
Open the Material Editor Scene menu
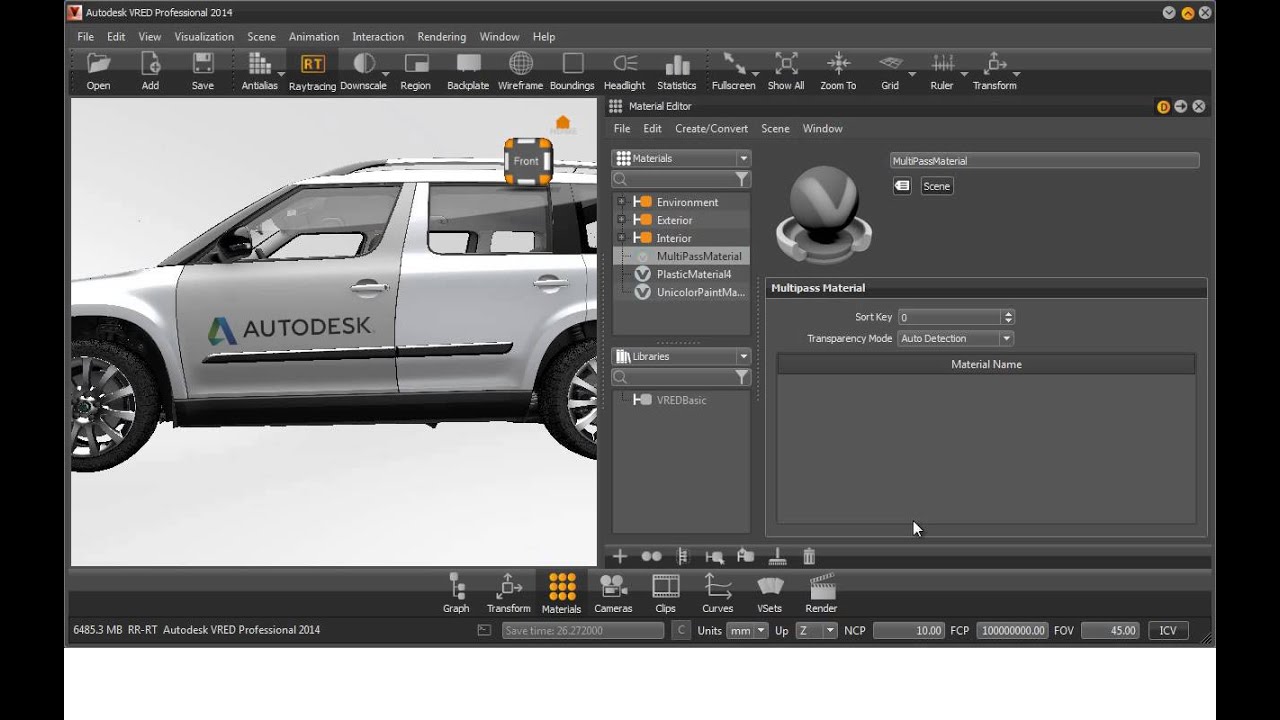pos(775,129)
